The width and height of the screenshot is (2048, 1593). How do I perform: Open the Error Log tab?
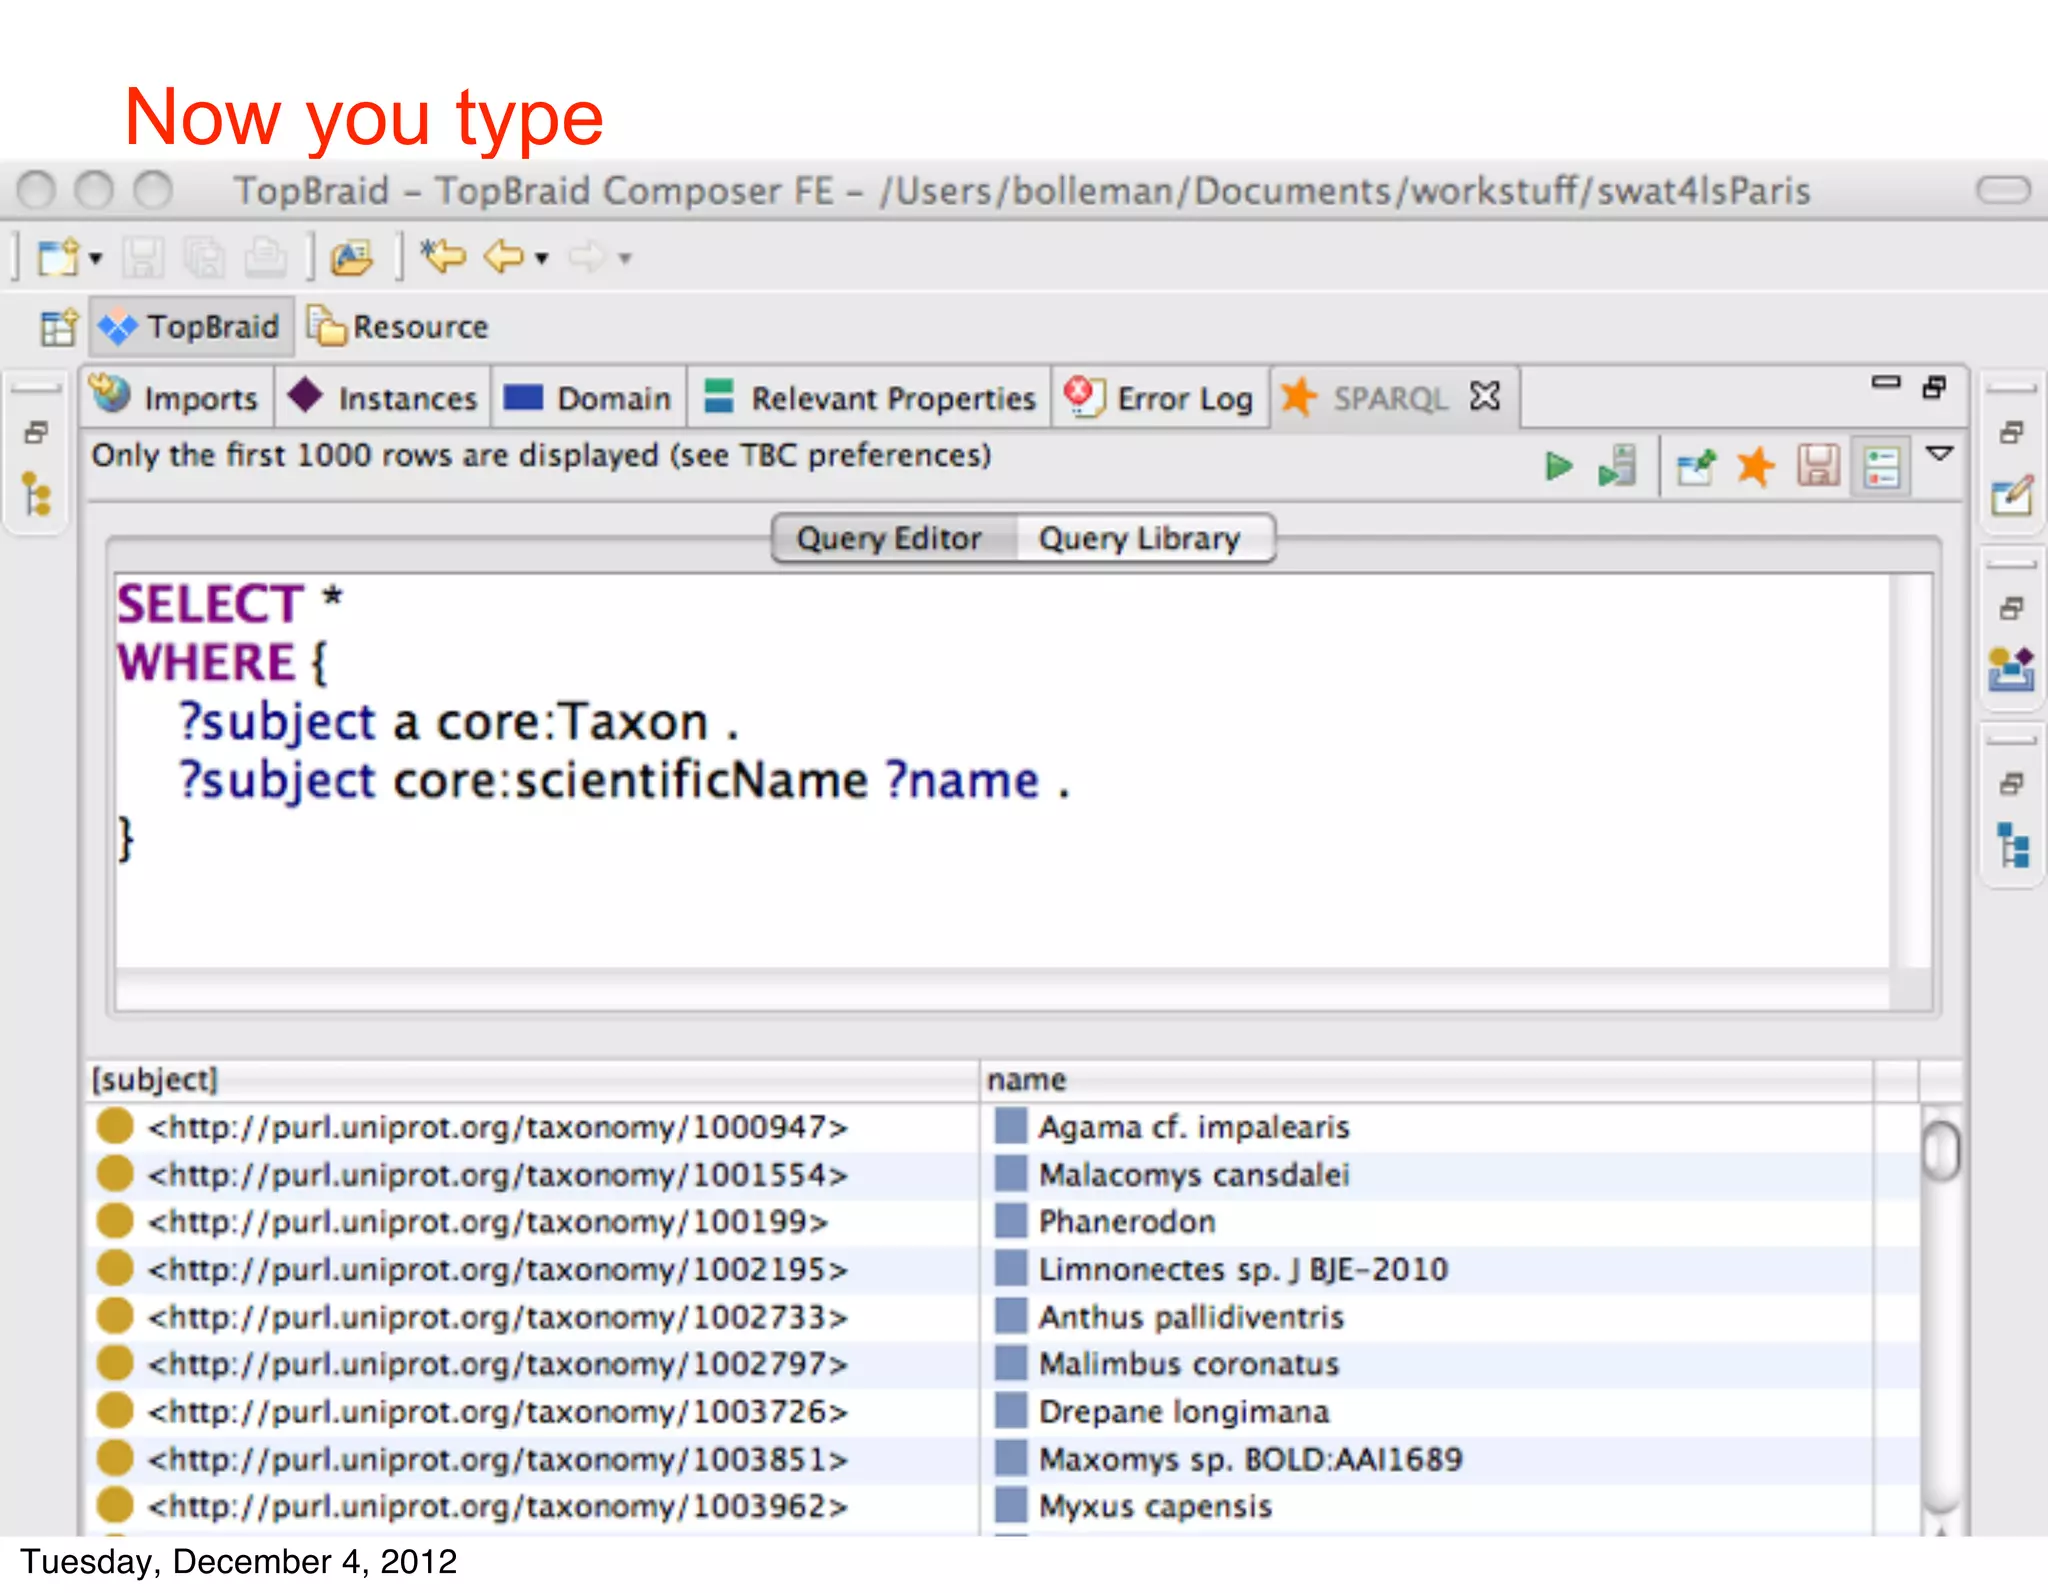point(1160,398)
